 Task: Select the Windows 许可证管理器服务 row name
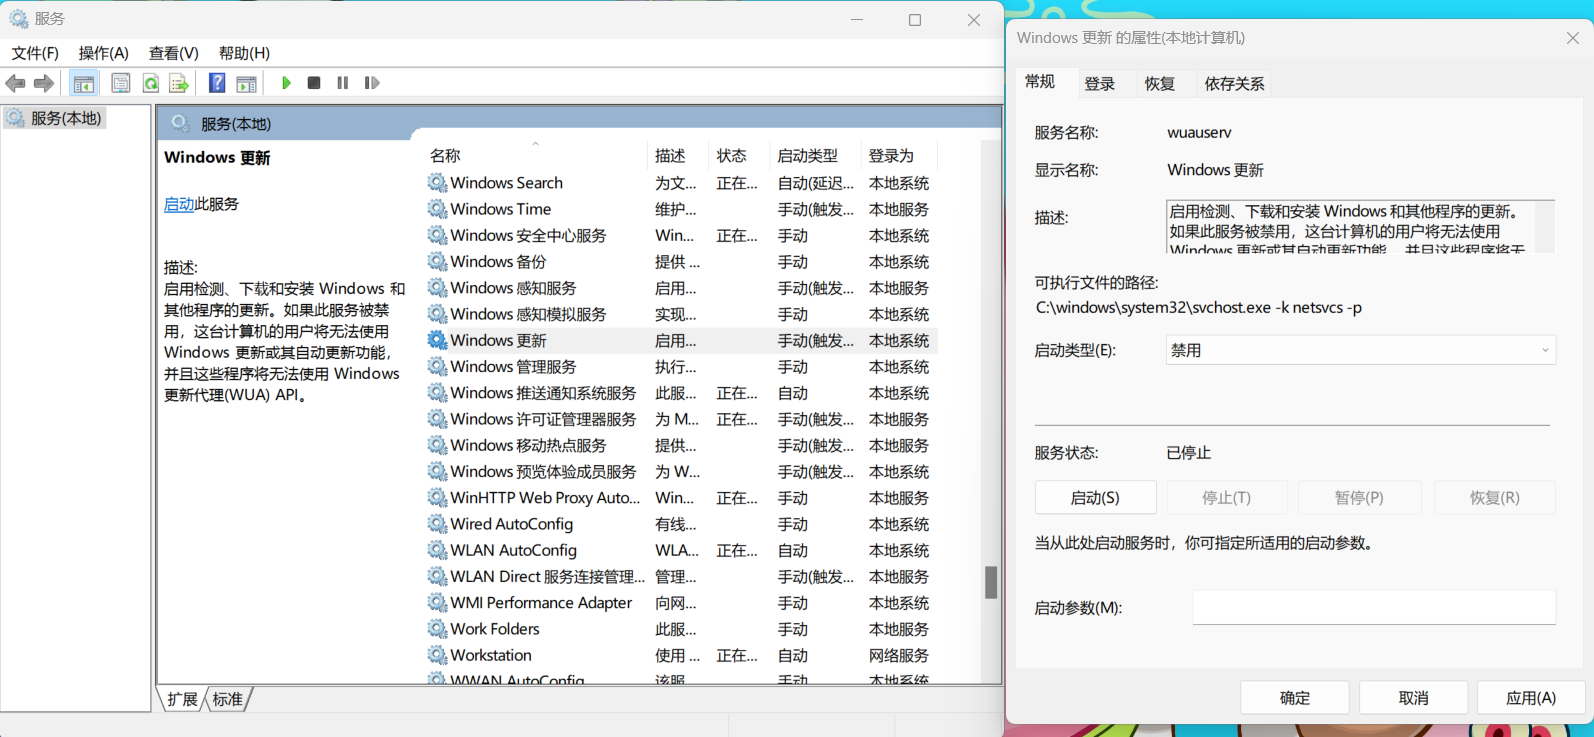(543, 419)
